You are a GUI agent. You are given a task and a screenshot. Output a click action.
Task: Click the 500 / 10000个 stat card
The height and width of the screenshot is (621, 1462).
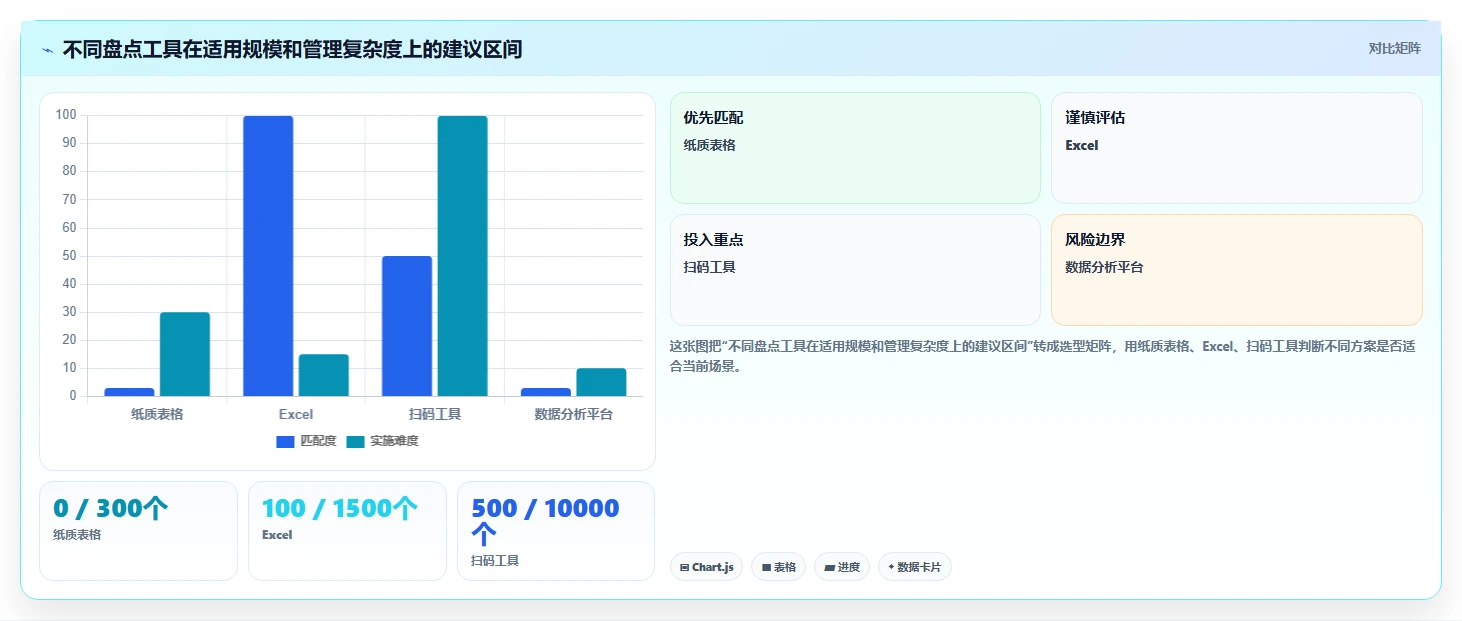coord(556,531)
